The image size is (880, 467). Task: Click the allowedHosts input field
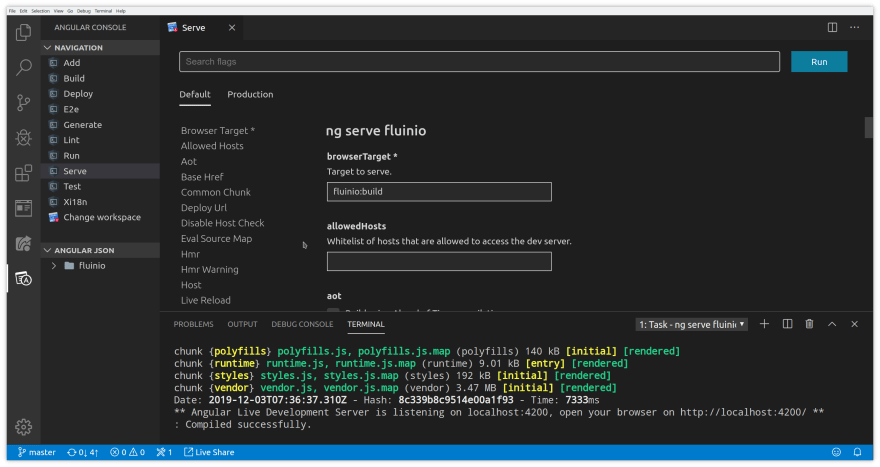coord(439,261)
